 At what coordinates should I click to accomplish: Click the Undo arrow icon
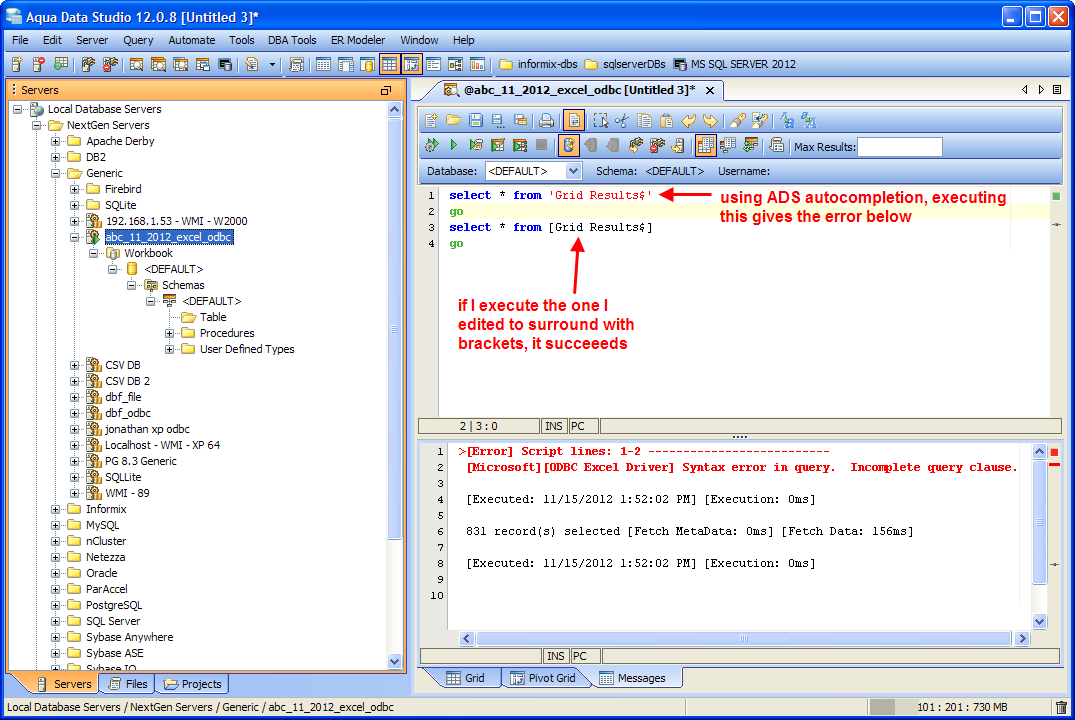688,121
